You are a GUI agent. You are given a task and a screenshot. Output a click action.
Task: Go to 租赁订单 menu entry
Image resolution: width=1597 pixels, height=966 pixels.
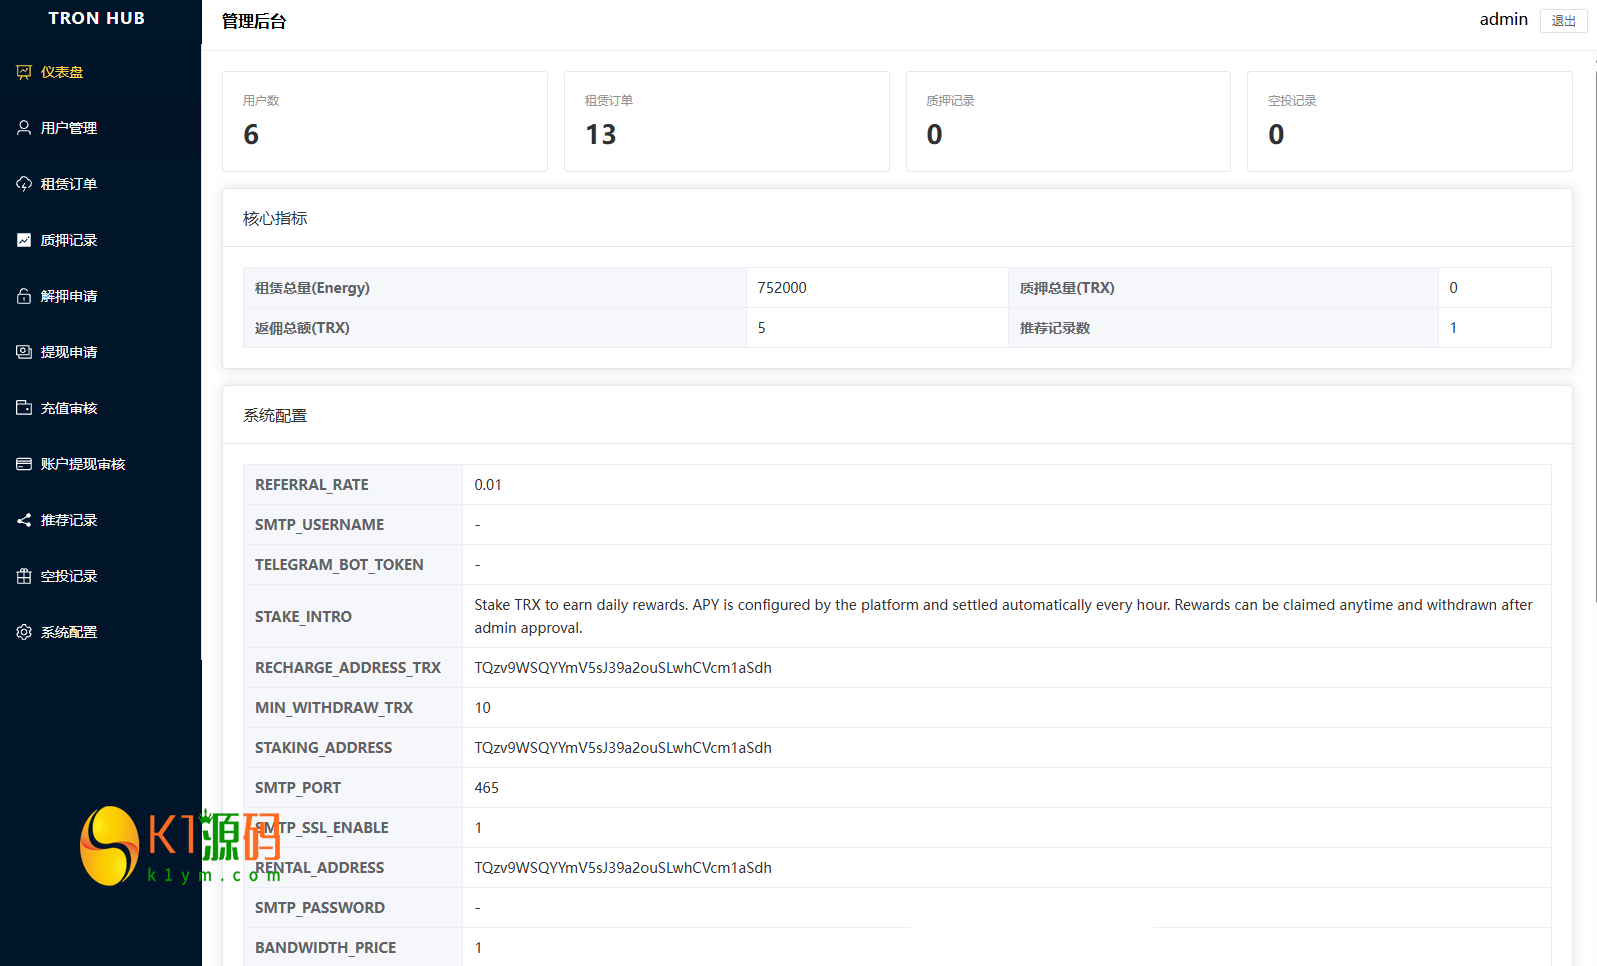pos(101,184)
